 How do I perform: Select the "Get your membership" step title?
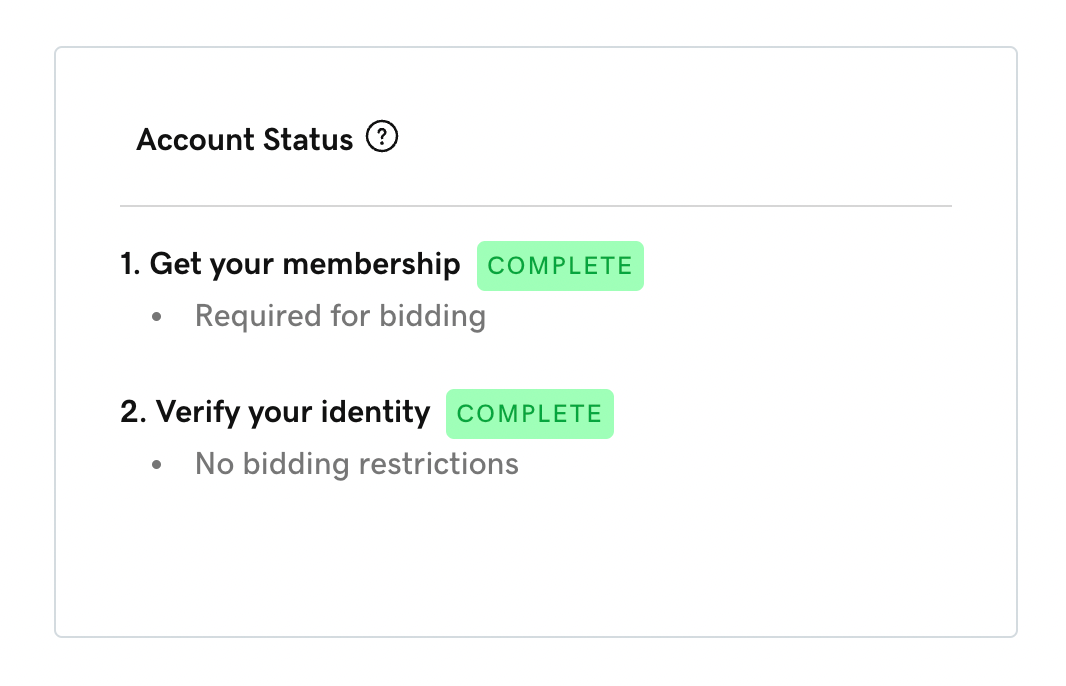(x=304, y=265)
